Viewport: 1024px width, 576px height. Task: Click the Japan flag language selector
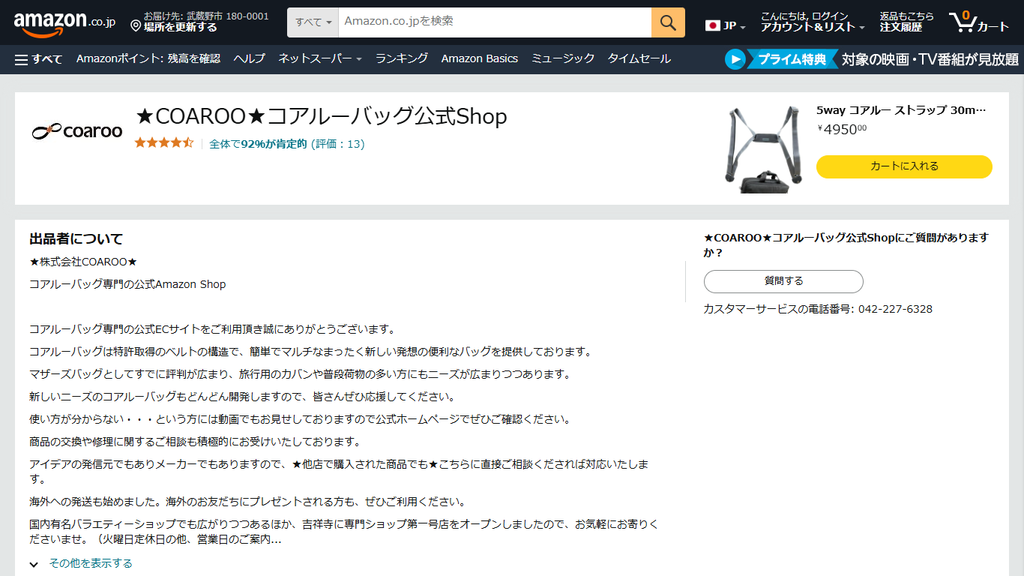[x=725, y=25]
